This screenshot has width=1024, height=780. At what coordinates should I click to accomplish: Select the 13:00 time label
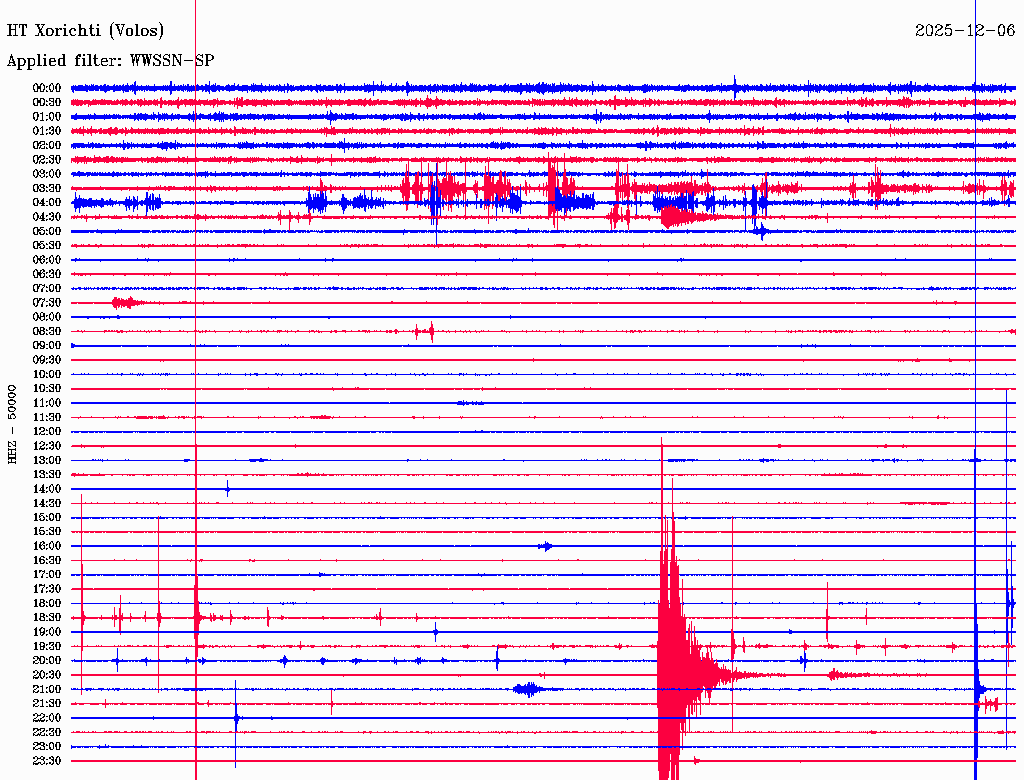pyautogui.click(x=47, y=461)
